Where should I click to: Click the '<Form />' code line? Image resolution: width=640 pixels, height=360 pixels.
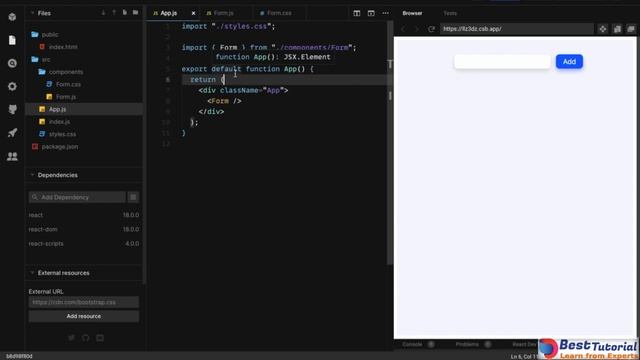coord(224,101)
